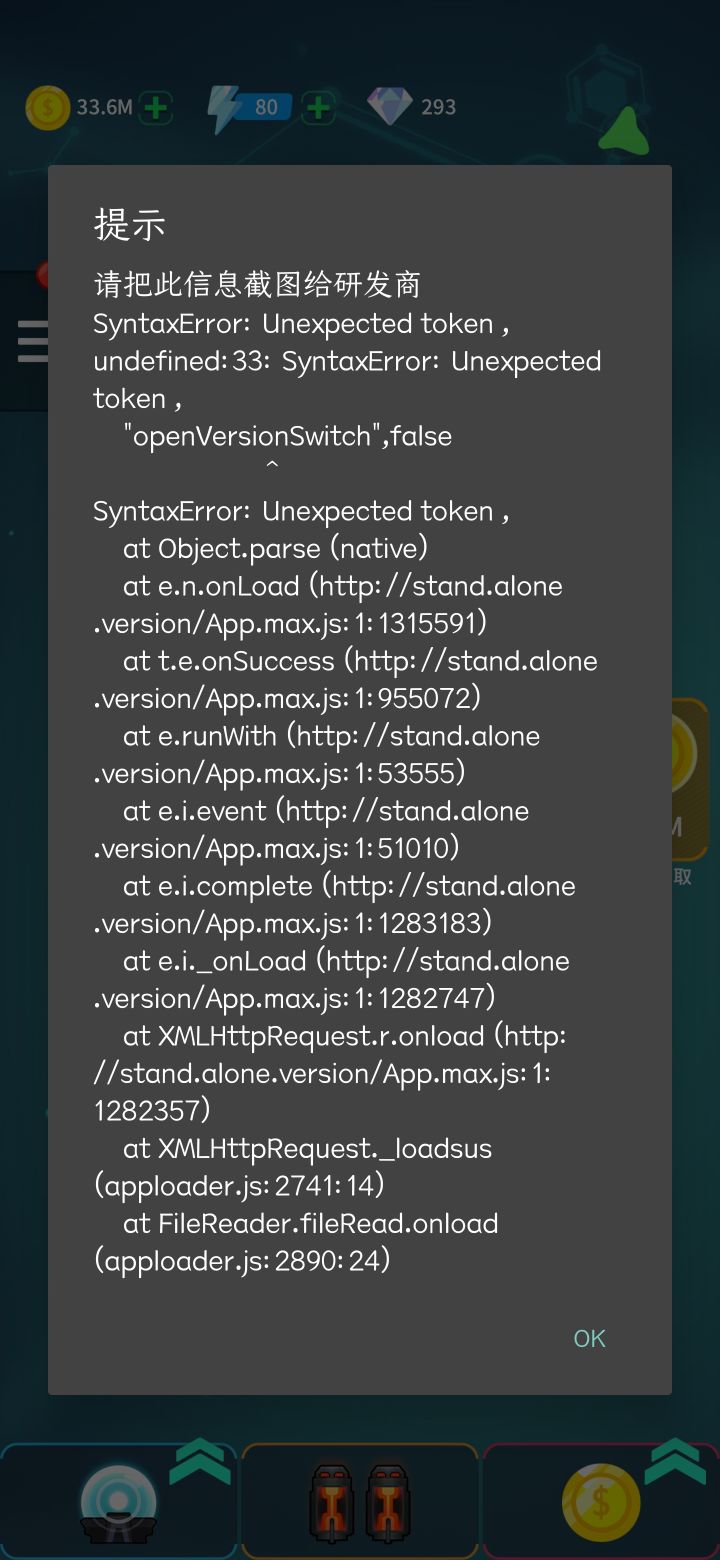Tap the 提示 dialog title

tap(130, 225)
